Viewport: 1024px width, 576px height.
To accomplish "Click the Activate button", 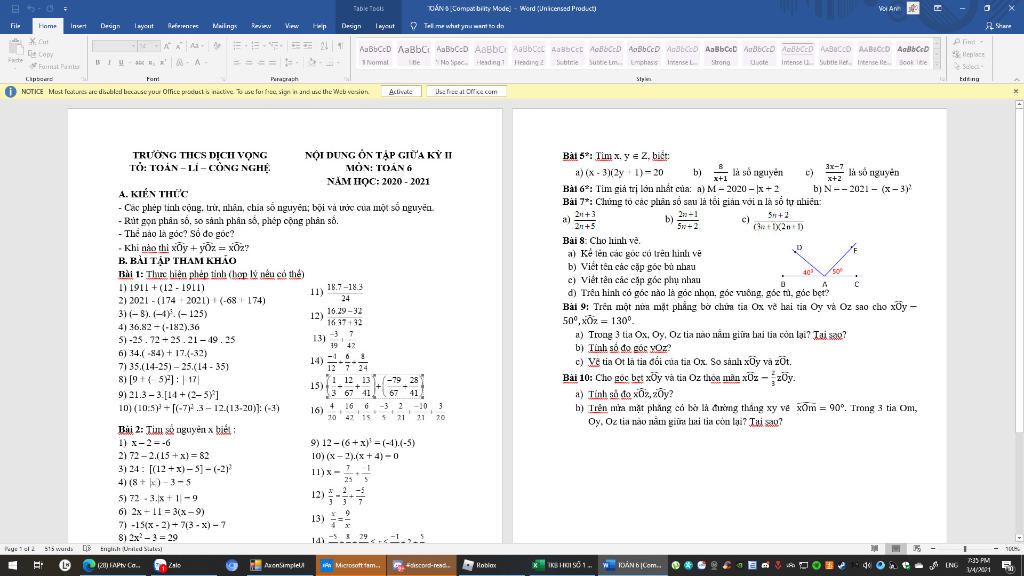I will pos(401,91).
